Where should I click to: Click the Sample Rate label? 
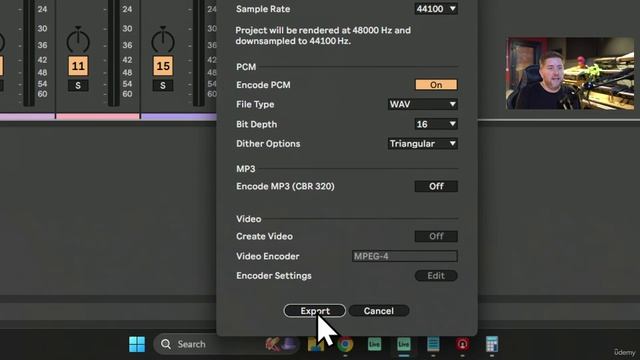(x=263, y=9)
